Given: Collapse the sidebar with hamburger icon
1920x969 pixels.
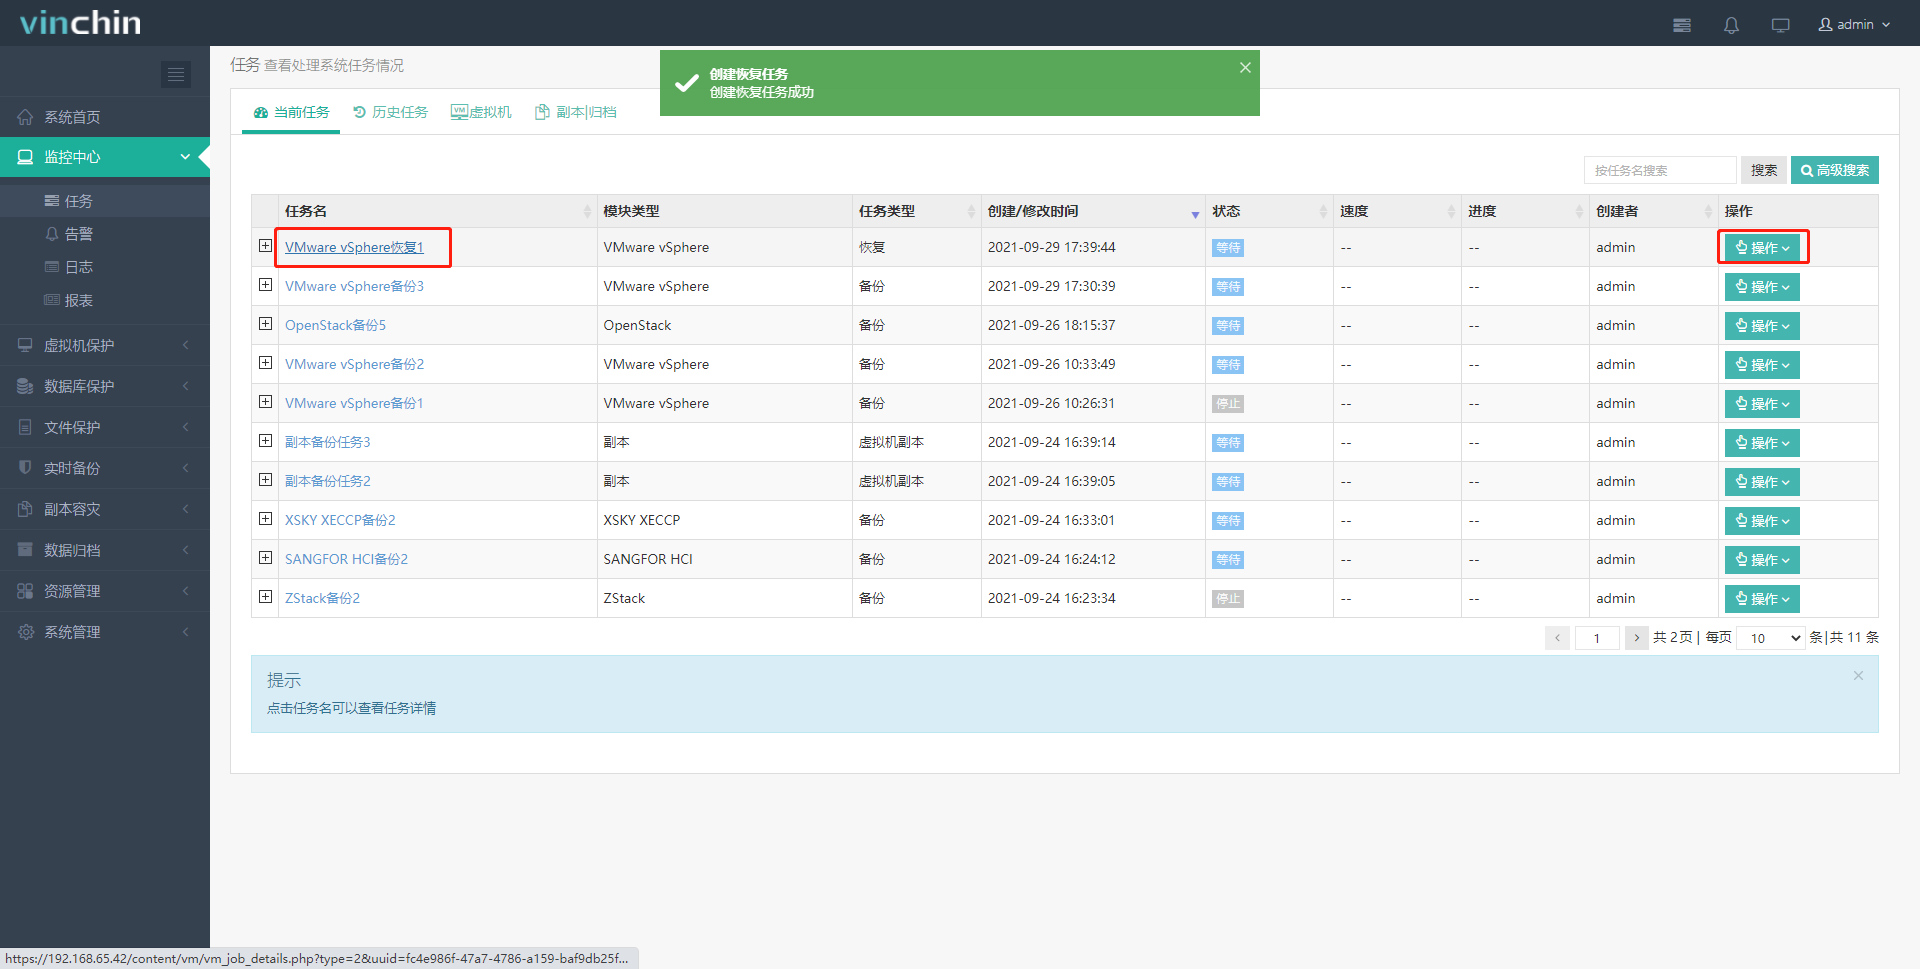Looking at the screenshot, I should tap(176, 74).
